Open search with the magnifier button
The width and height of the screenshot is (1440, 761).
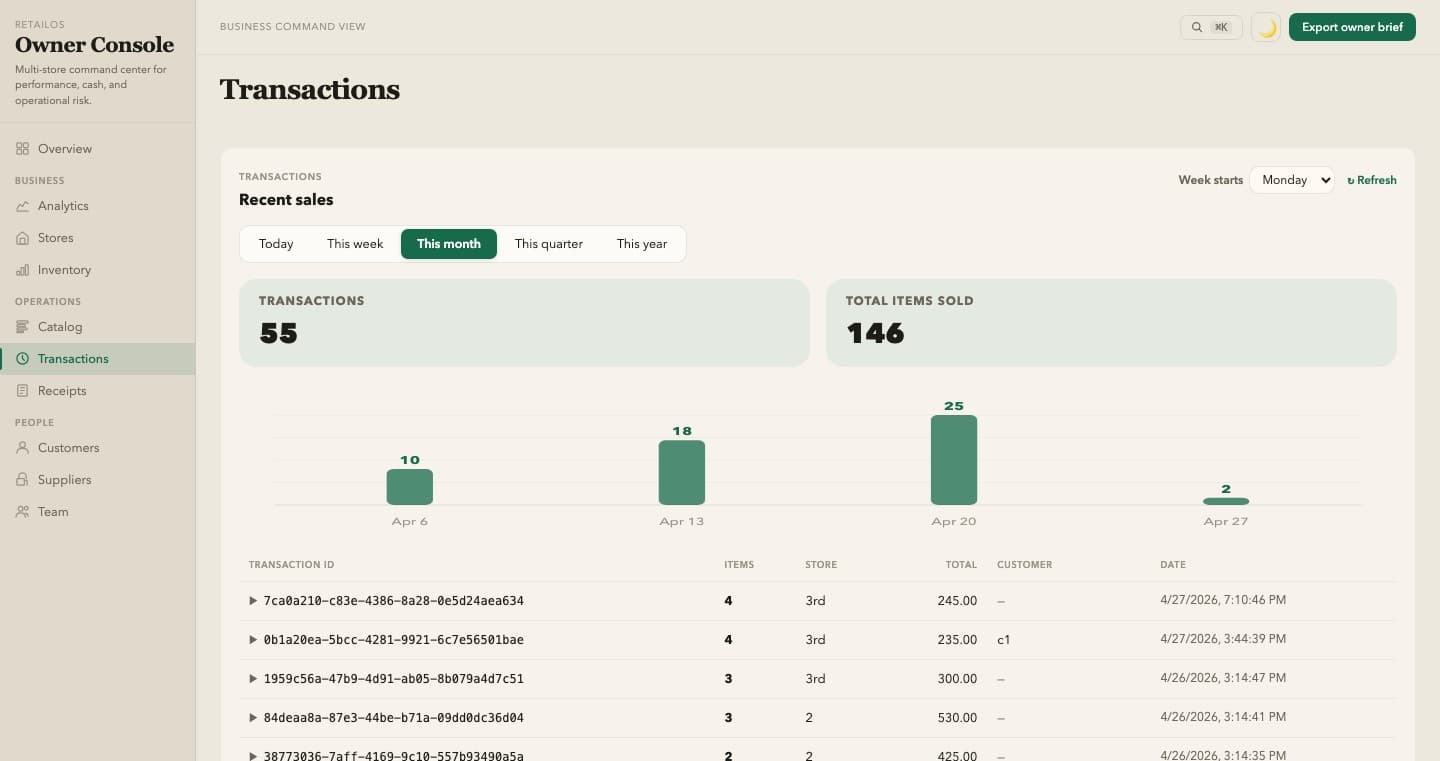(1211, 27)
